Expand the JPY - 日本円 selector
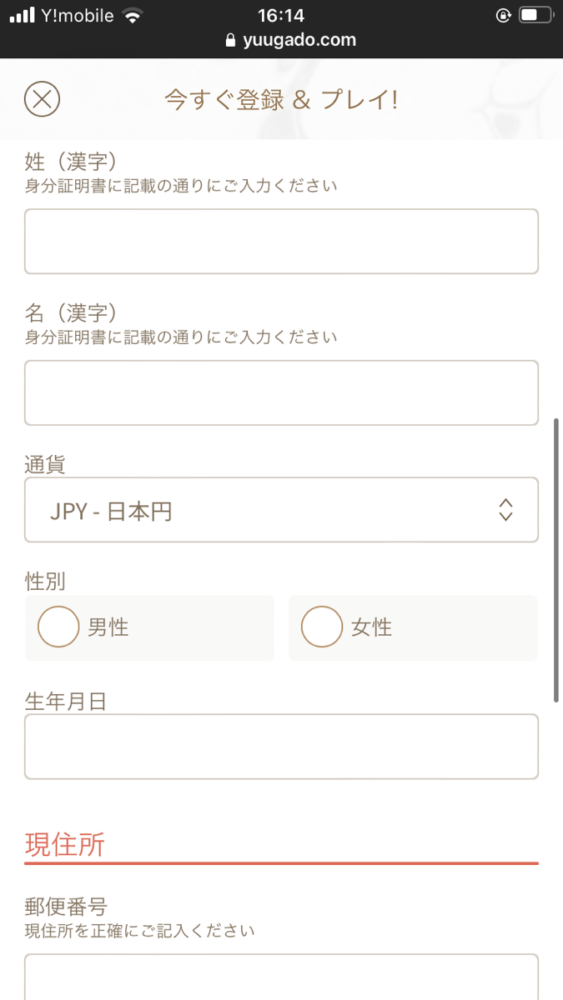The height and width of the screenshot is (1000, 563). click(x=281, y=510)
